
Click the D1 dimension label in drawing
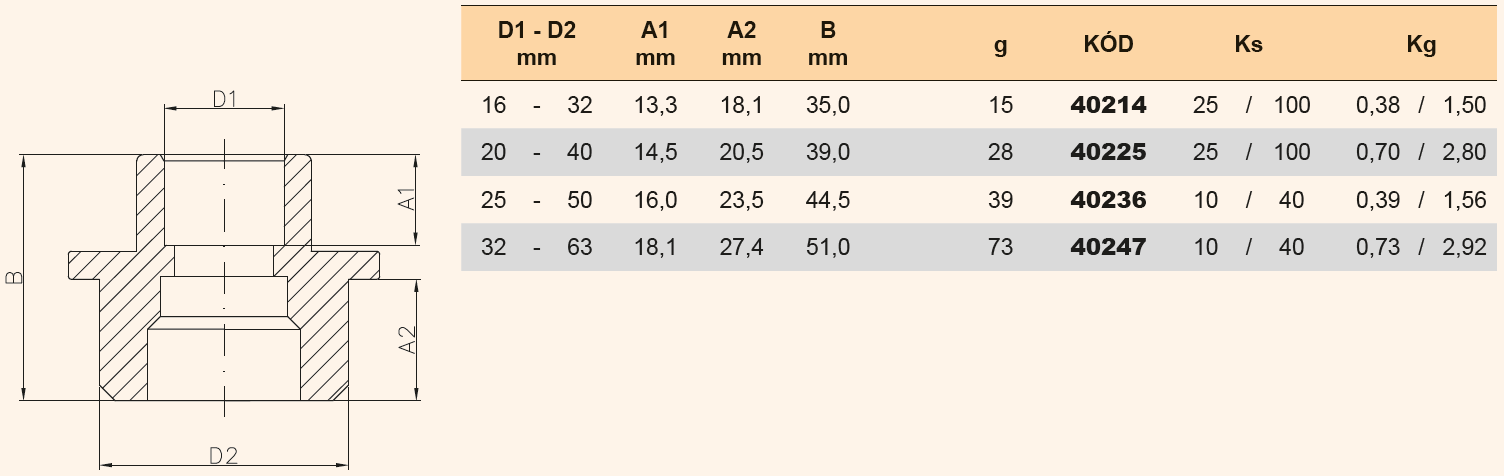pos(224,98)
